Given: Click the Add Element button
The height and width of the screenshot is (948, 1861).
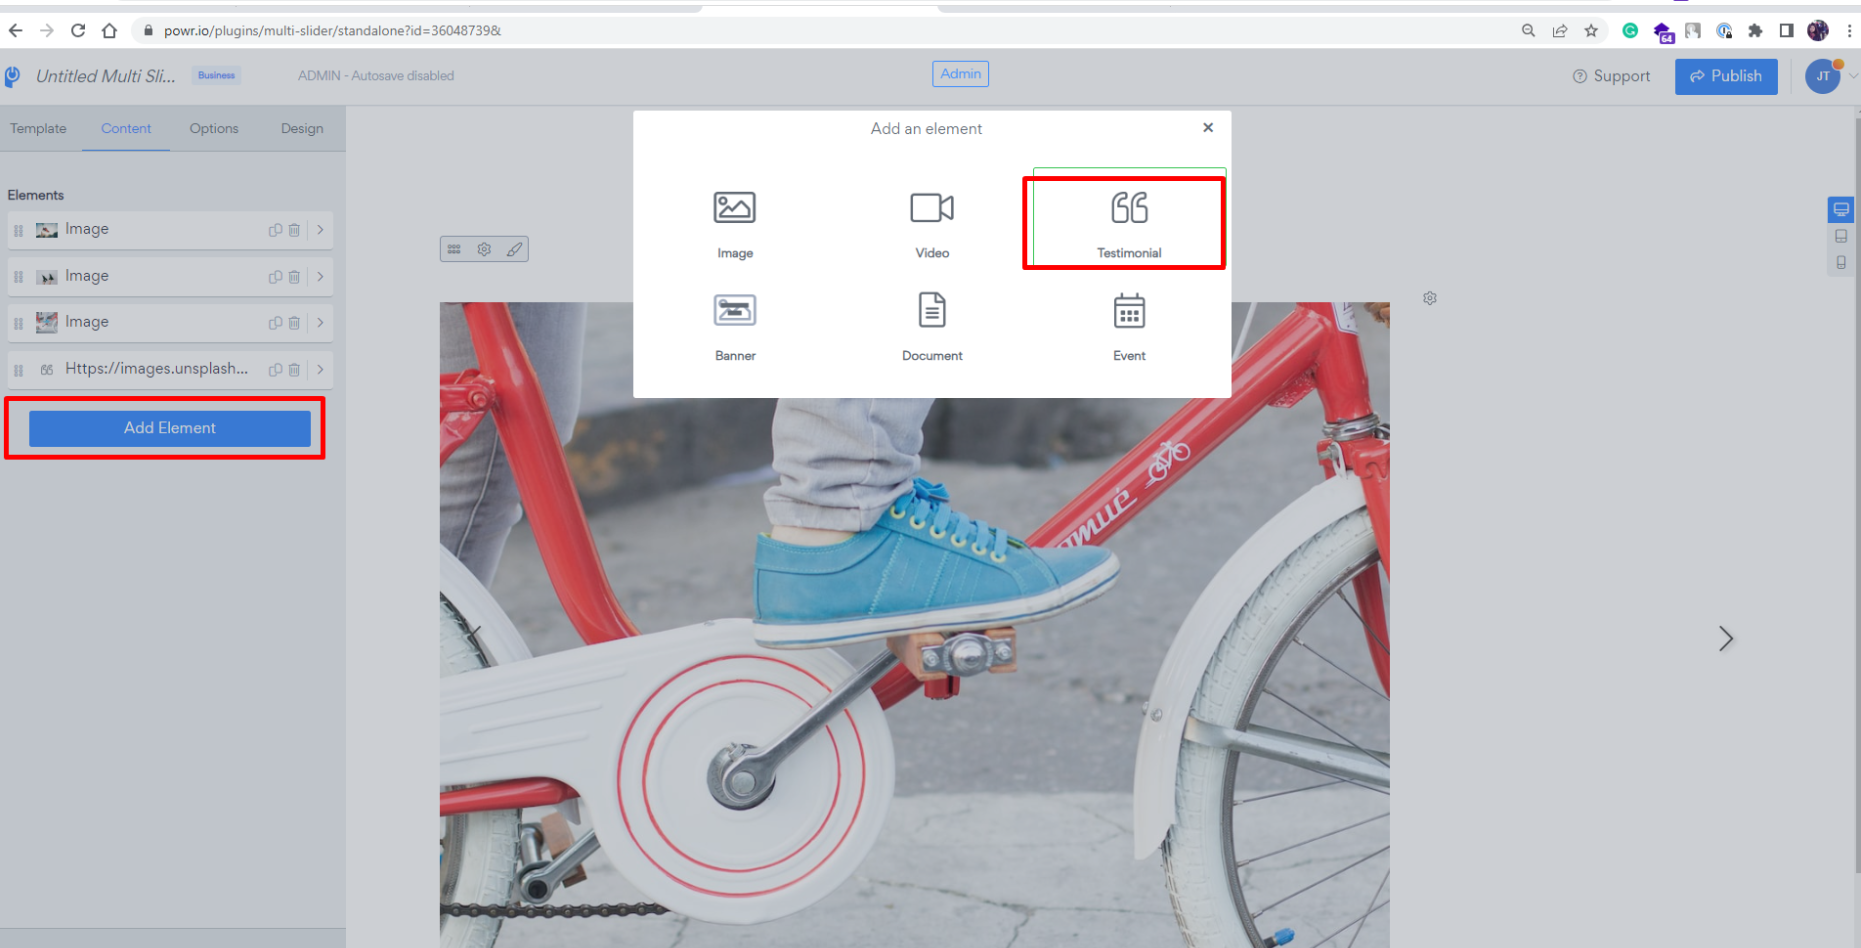Looking at the screenshot, I should [x=170, y=428].
